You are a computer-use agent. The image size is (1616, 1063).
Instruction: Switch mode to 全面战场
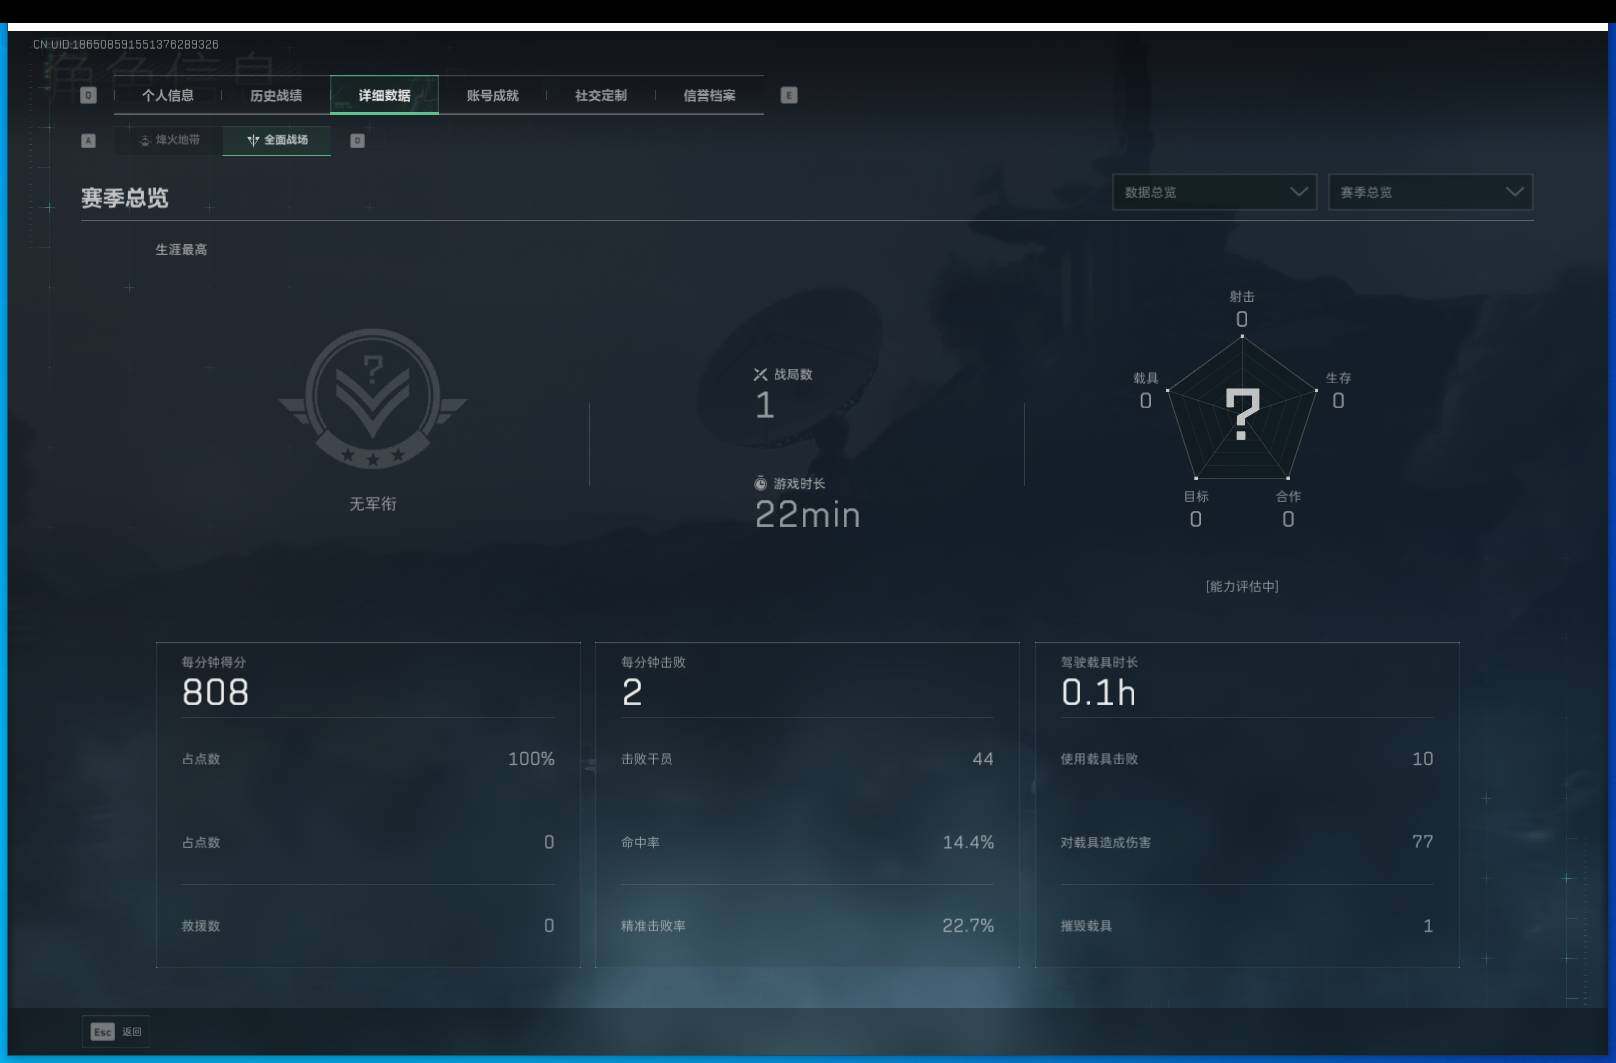(x=278, y=140)
